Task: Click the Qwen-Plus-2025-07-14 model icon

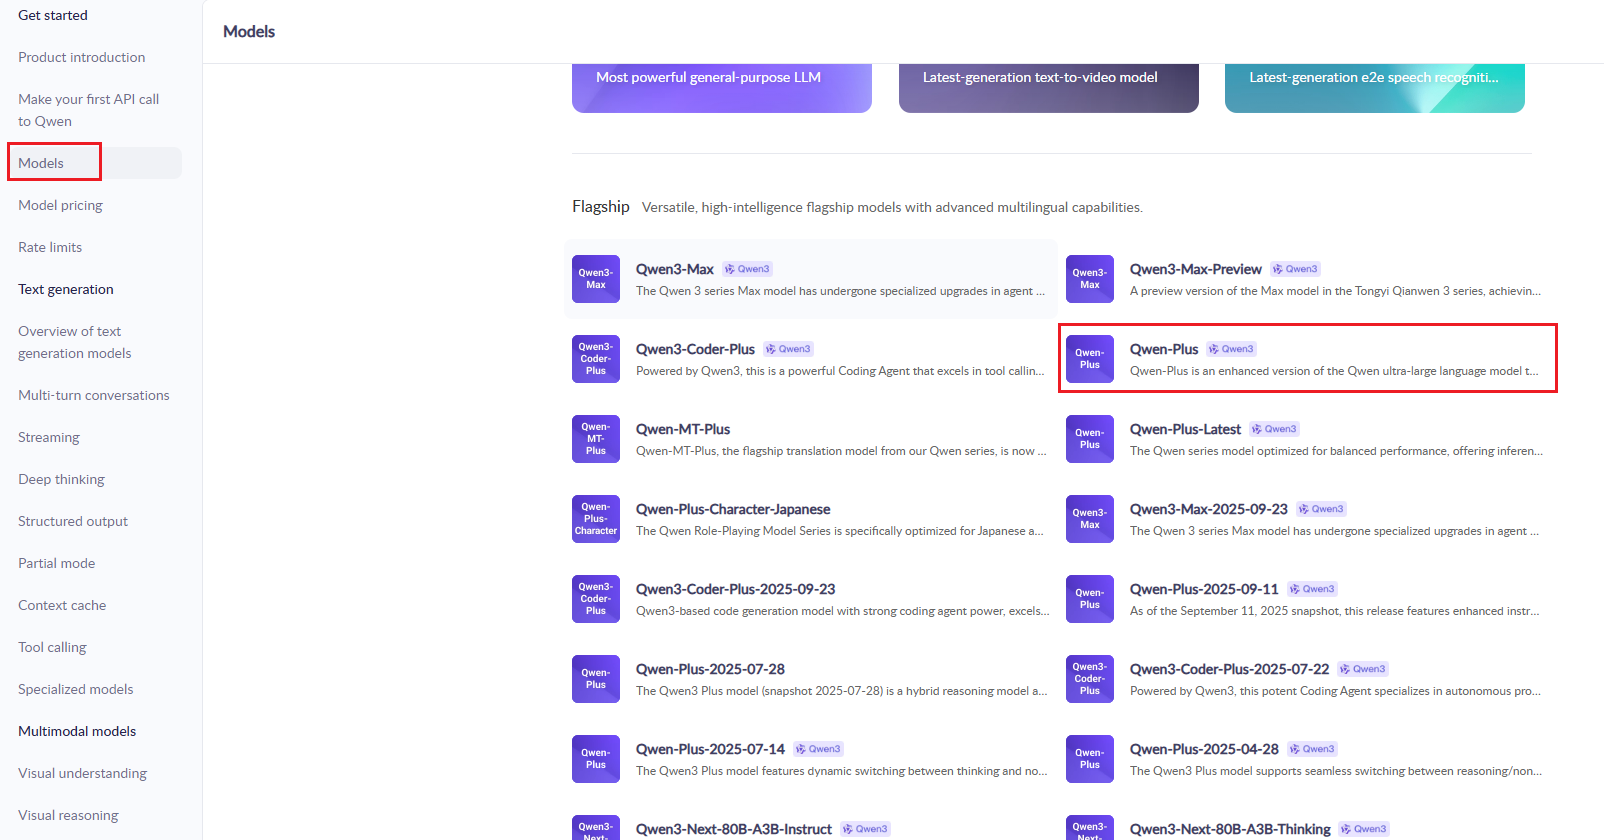Action: click(x=596, y=759)
